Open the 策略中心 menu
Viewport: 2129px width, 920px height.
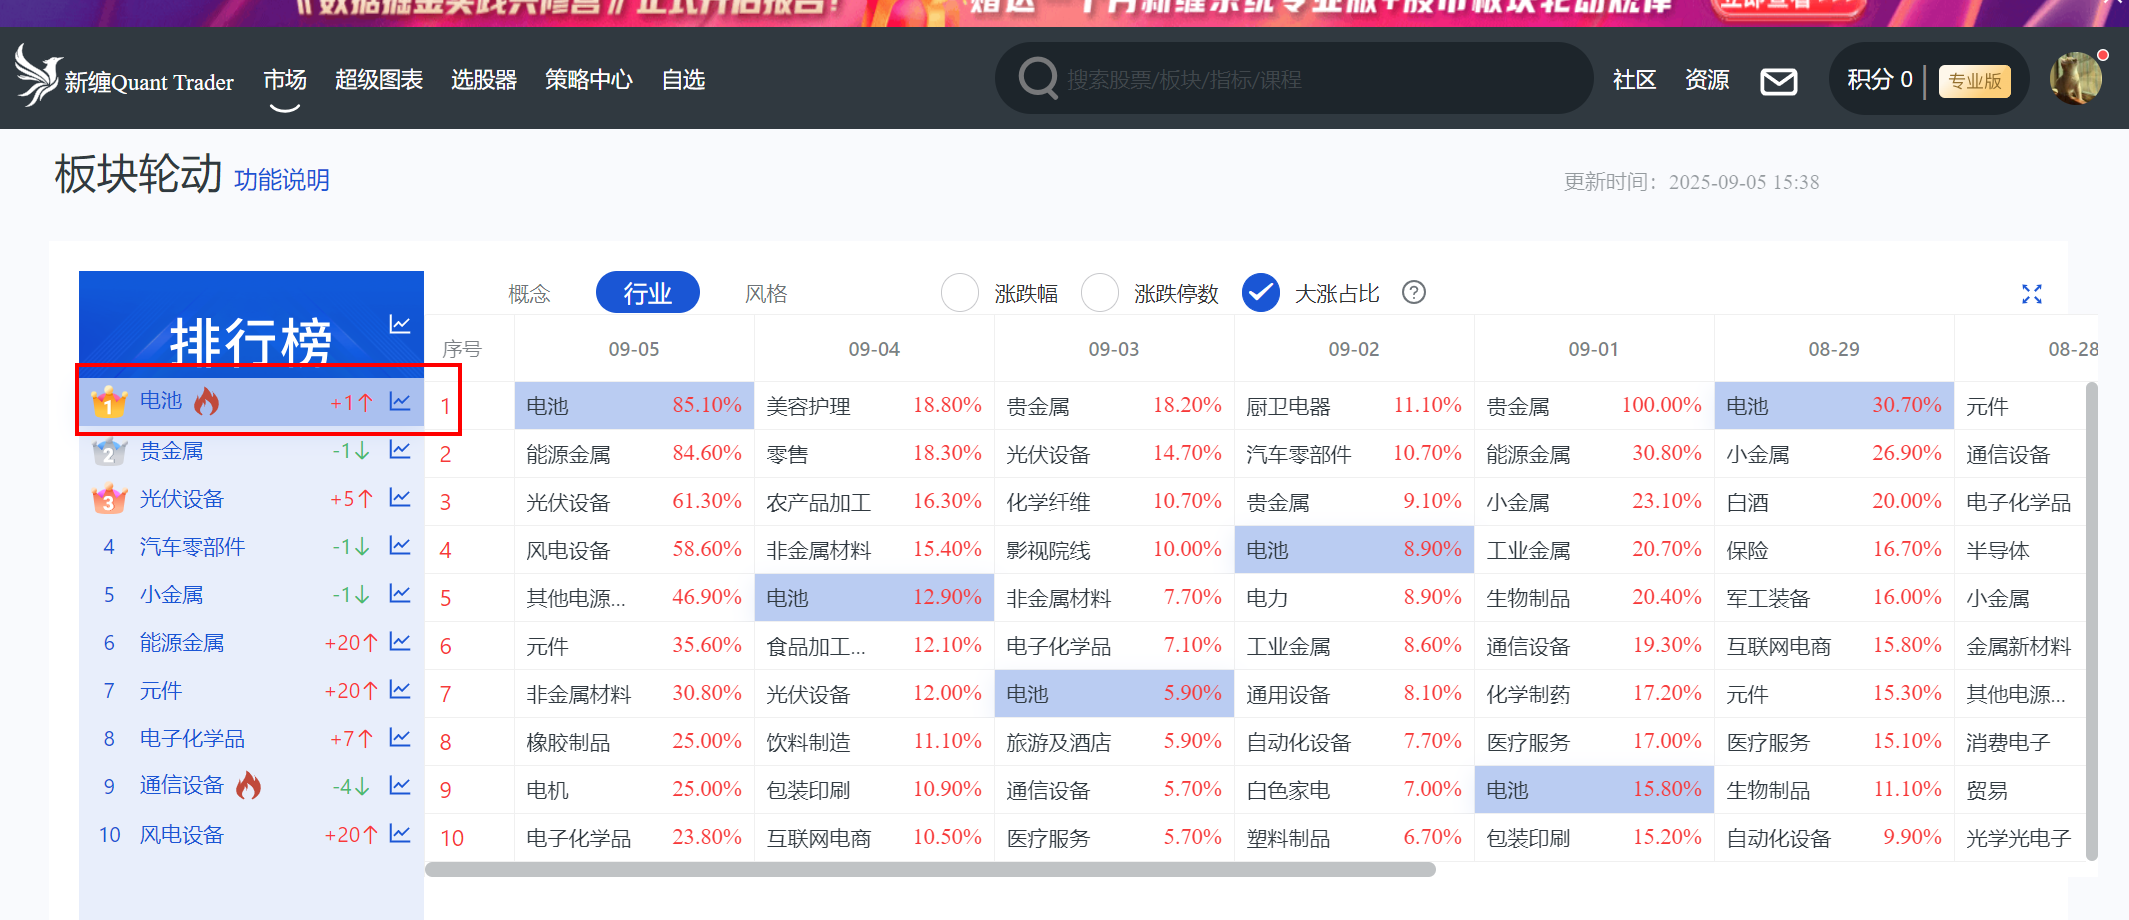point(589,80)
